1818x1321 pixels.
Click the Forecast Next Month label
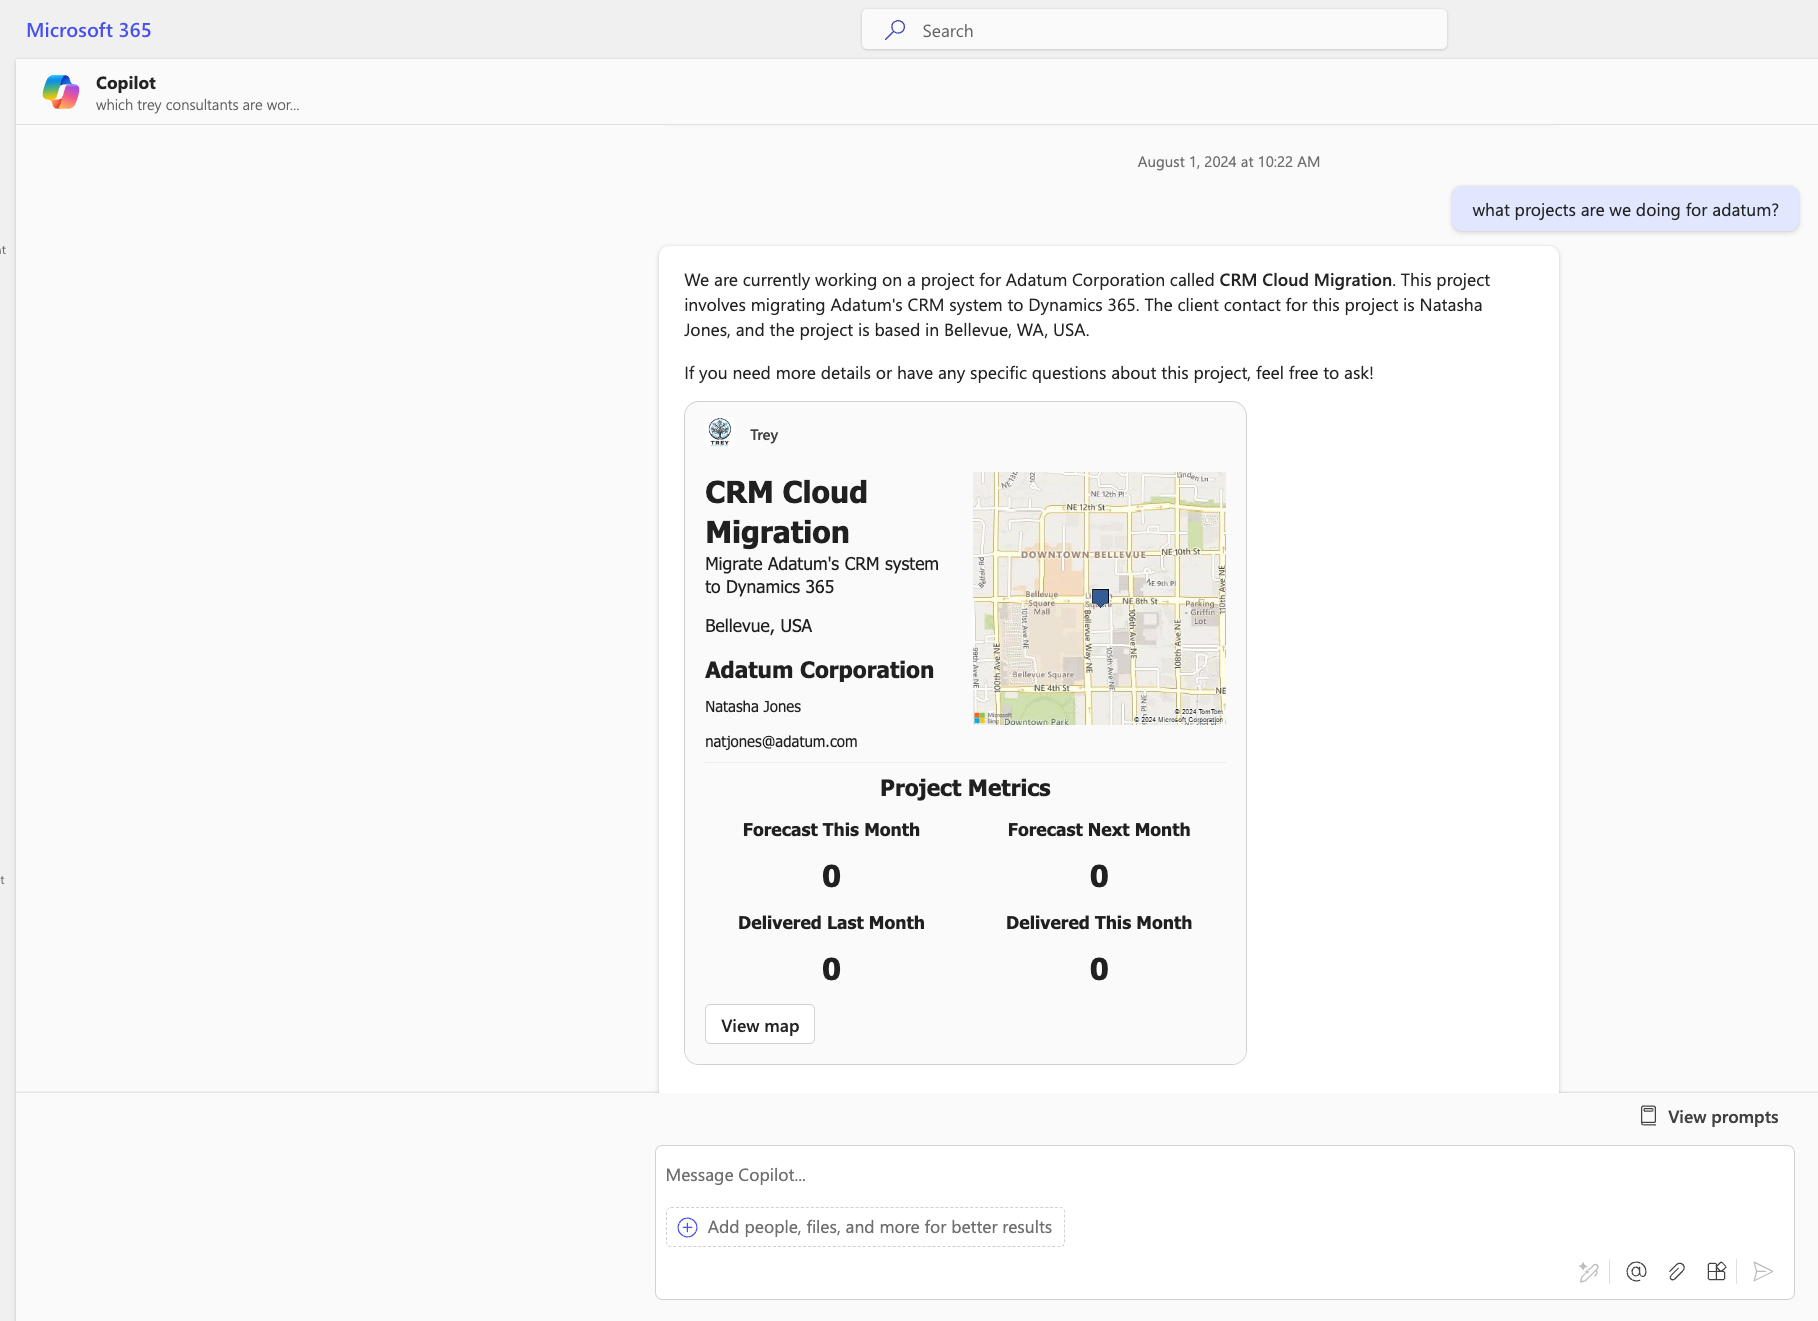tap(1099, 830)
